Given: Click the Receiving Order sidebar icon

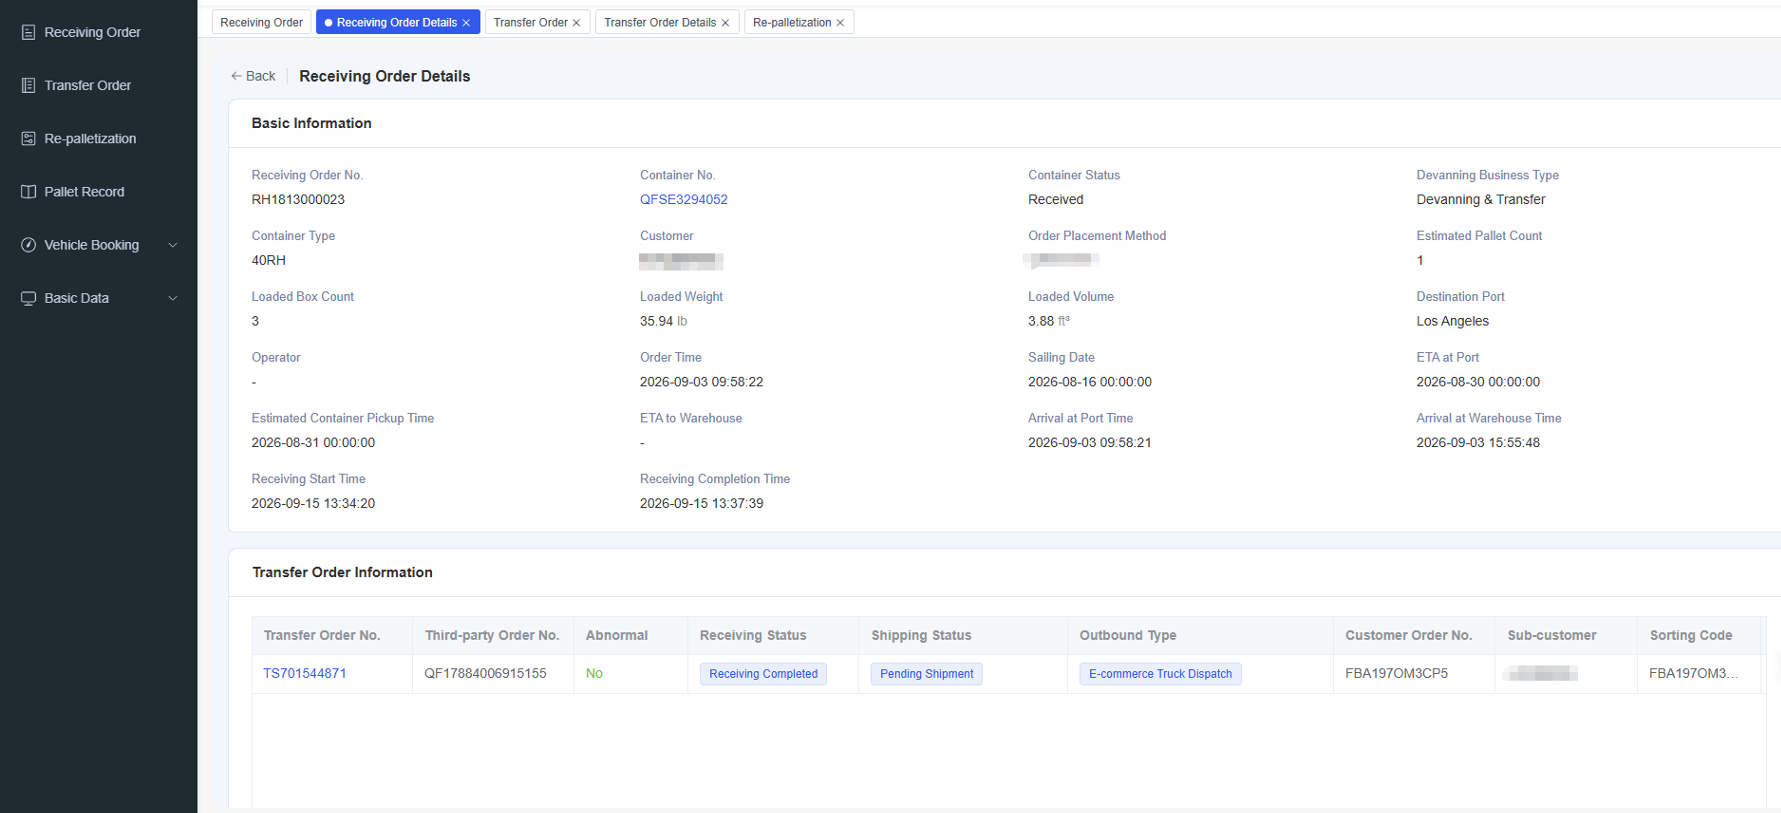Looking at the screenshot, I should (28, 32).
